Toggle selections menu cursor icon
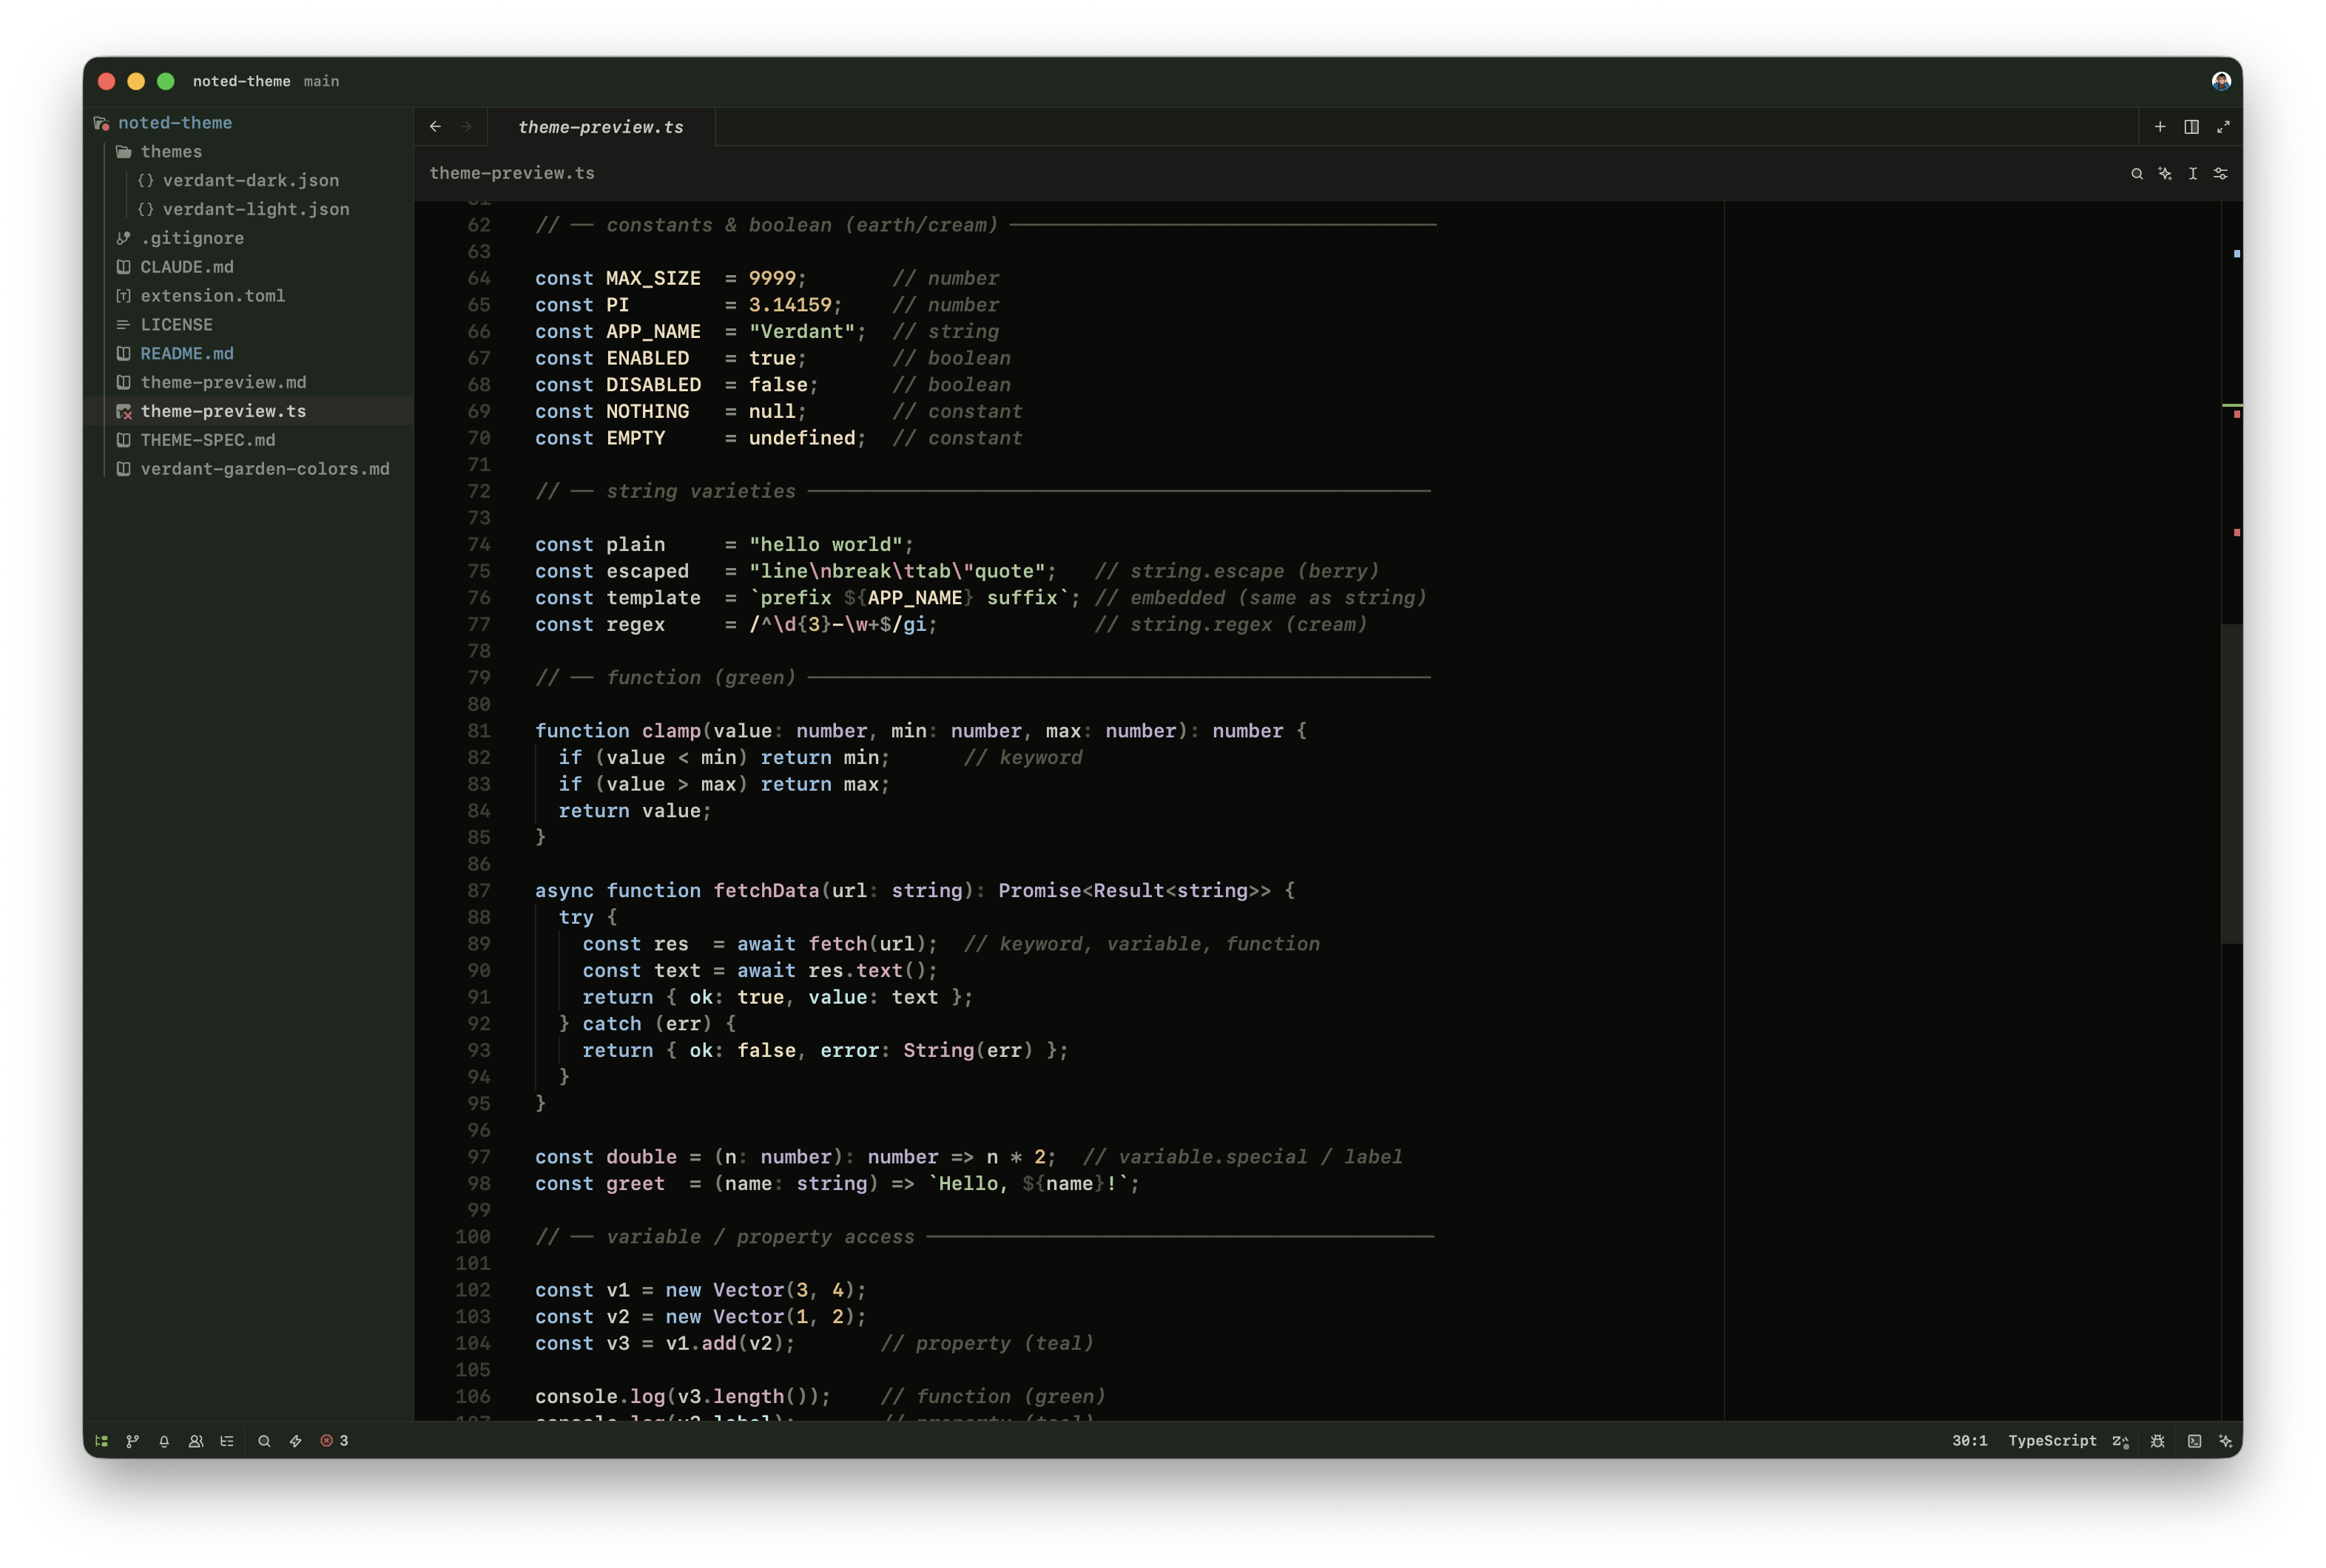This screenshot has height=1568, width=2326. click(x=2193, y=174)
